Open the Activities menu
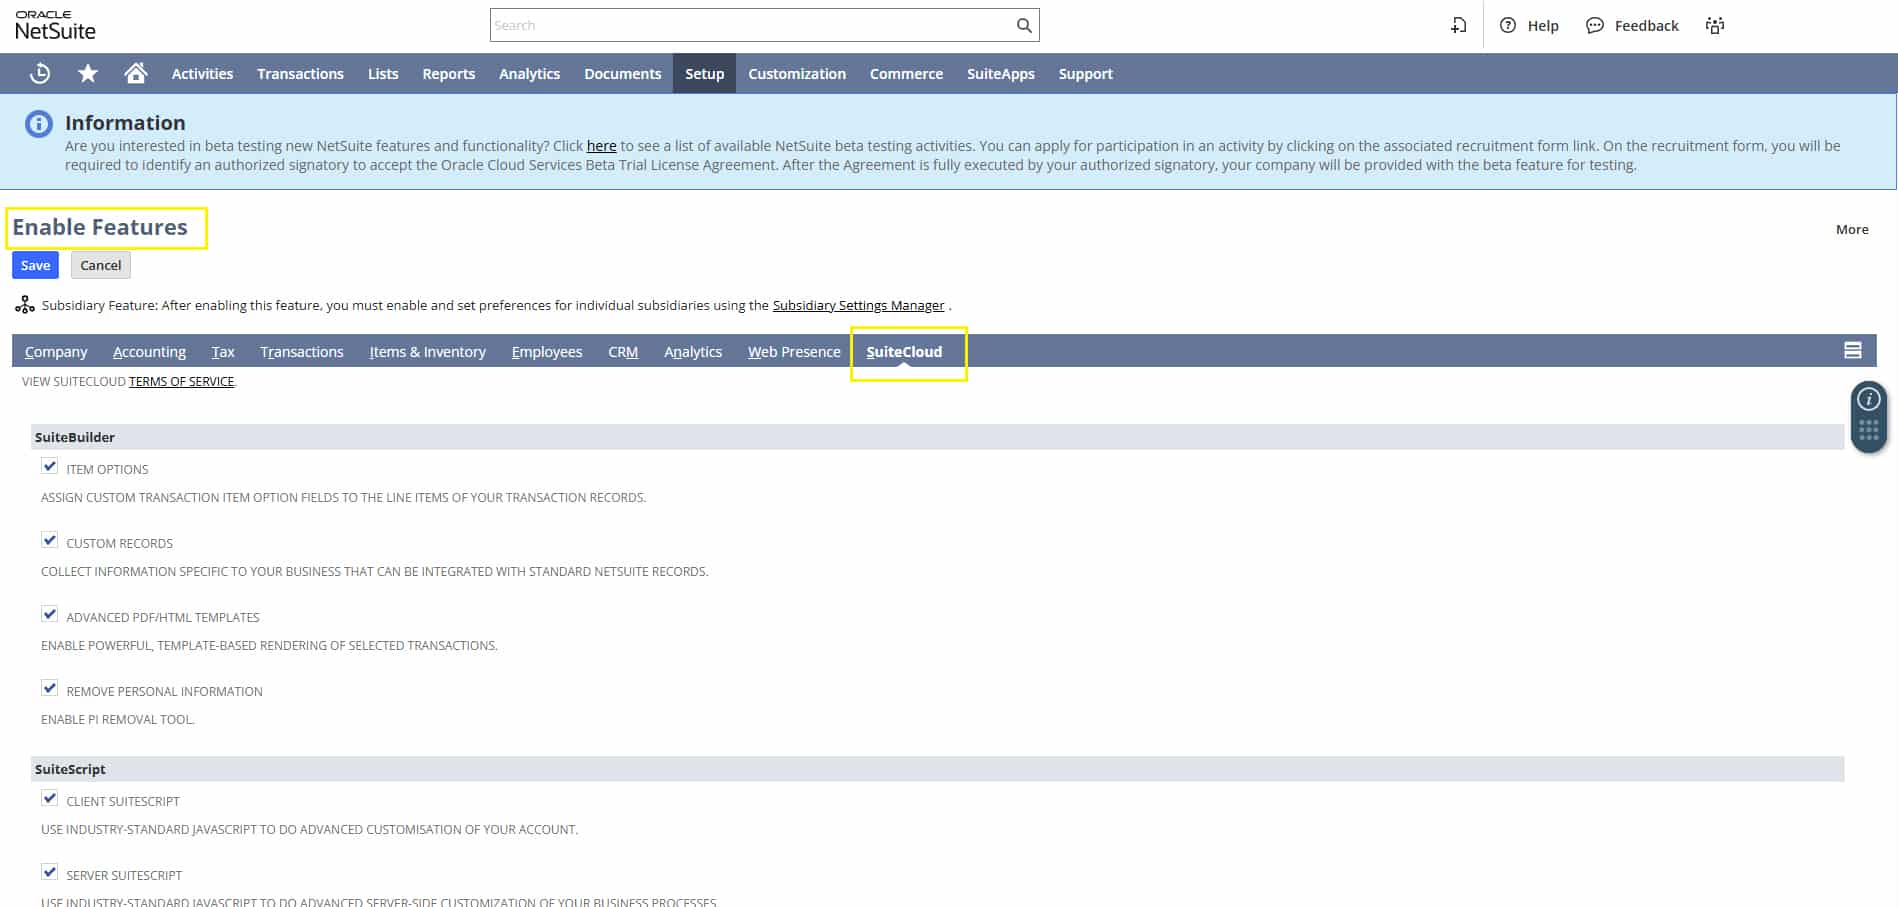Screen dimensions: 1898x907 [x=202, y=74]
